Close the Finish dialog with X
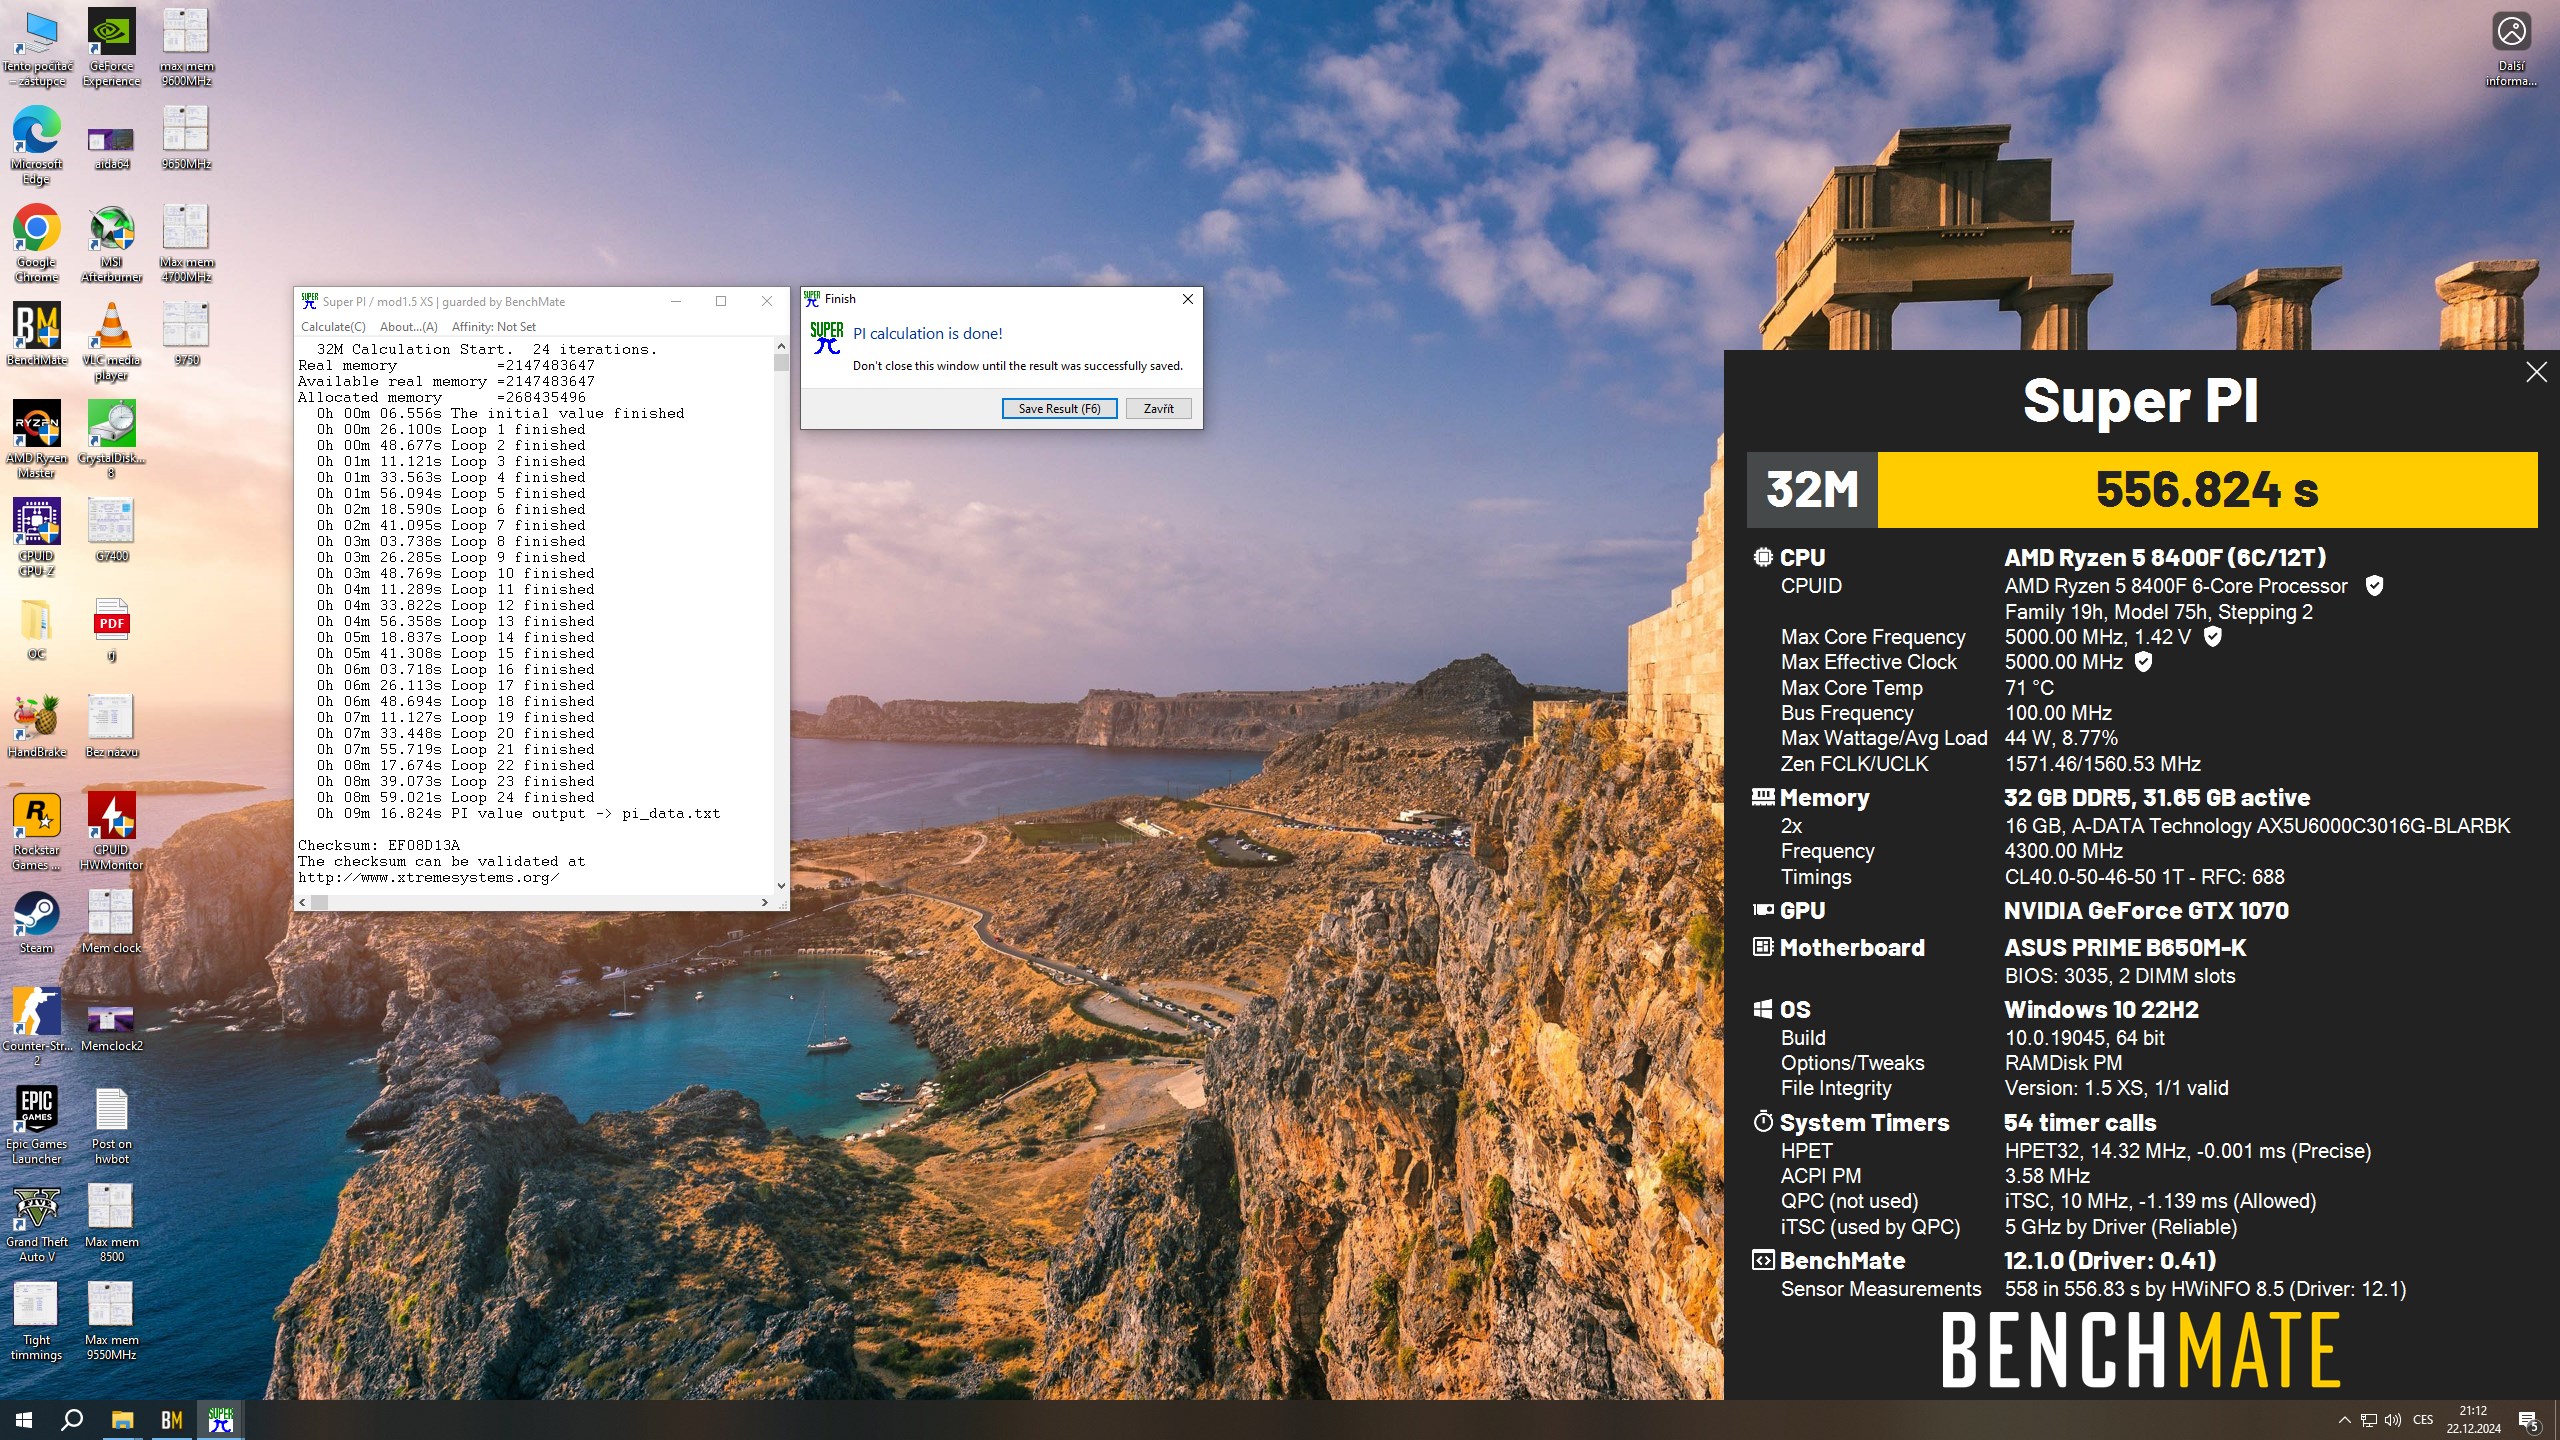This screenshot has height=1440, width=2560. pyautogui.click(x=1187, y=299)
